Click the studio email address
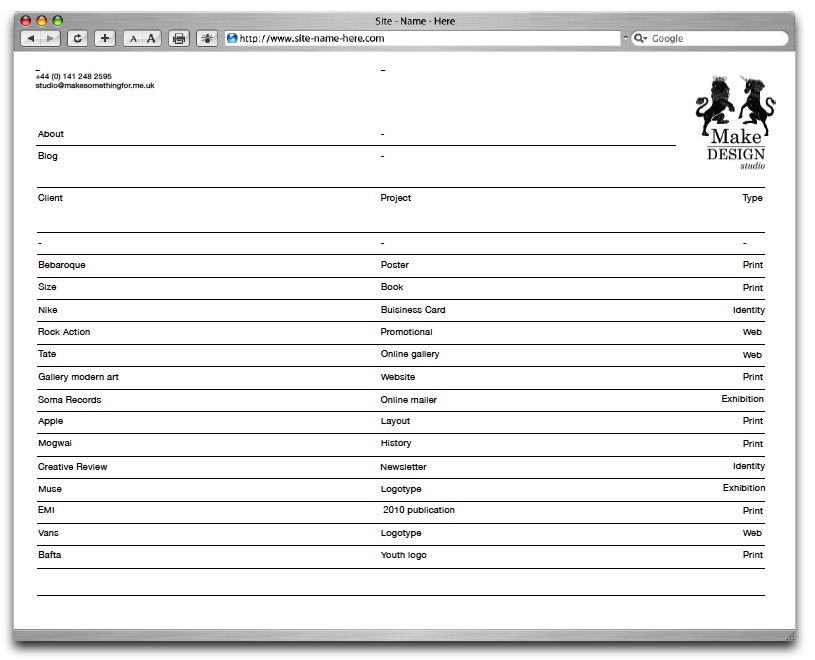Image resolution: width=815 pixels, height=660 pixels. pos(95,86)
